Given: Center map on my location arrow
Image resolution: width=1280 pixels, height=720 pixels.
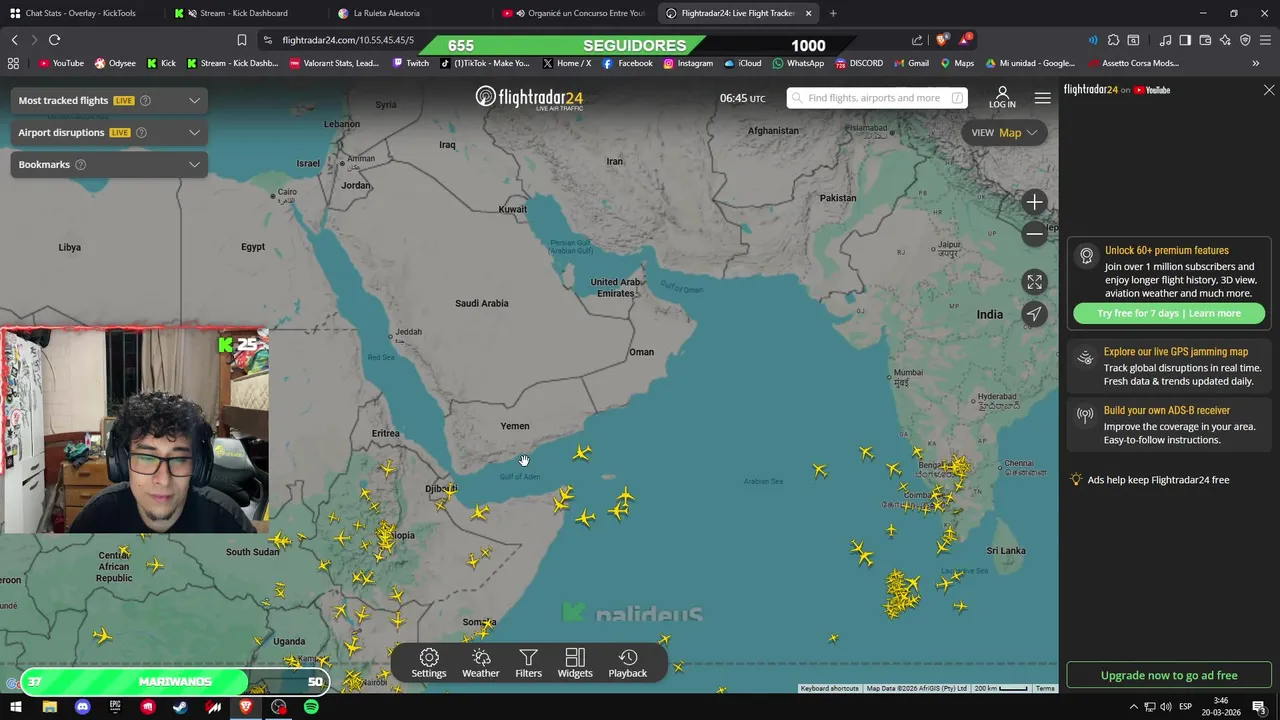Looking at the screenshot, I should [x=1035, y=314].
